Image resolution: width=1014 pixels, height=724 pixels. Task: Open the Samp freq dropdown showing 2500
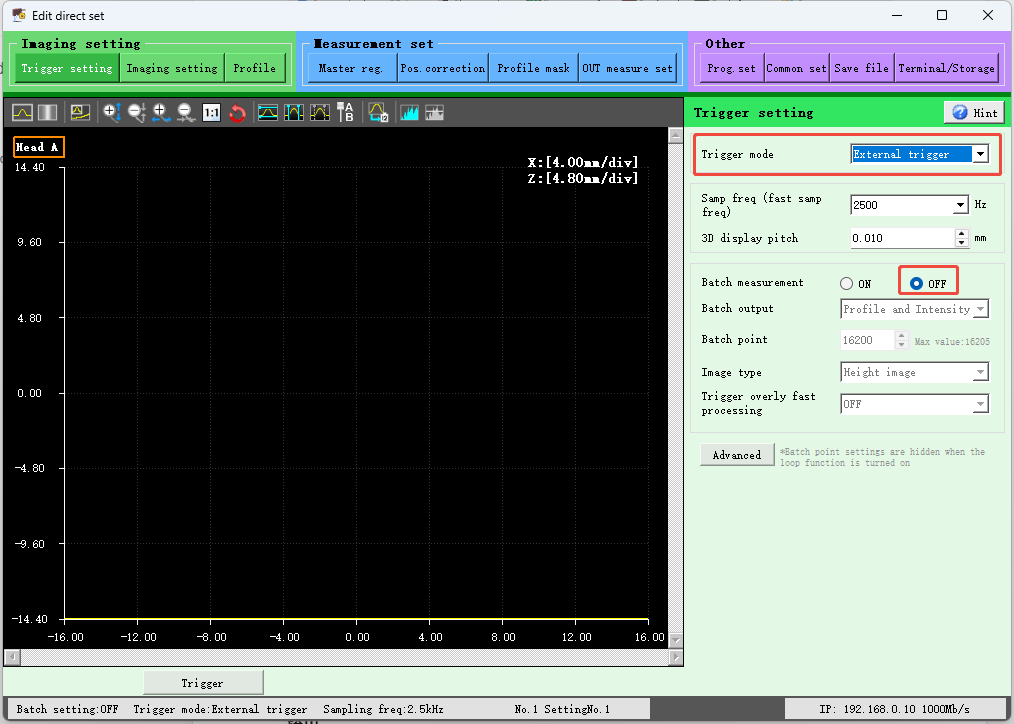tap(960, 205)
